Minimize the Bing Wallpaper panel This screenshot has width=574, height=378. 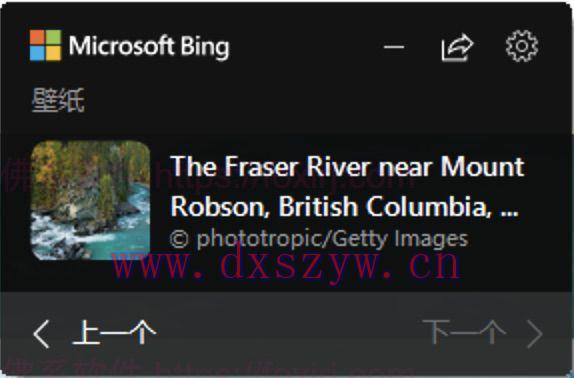394,47
